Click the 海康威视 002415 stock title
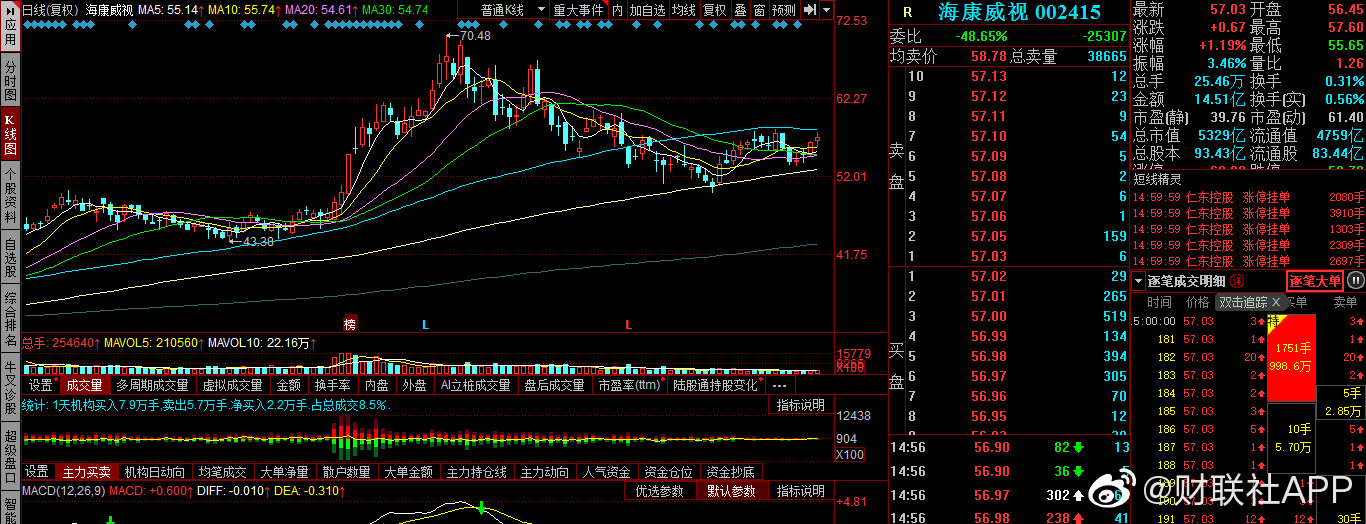This screenshot has height=524, width=1366. [1019, 12]
